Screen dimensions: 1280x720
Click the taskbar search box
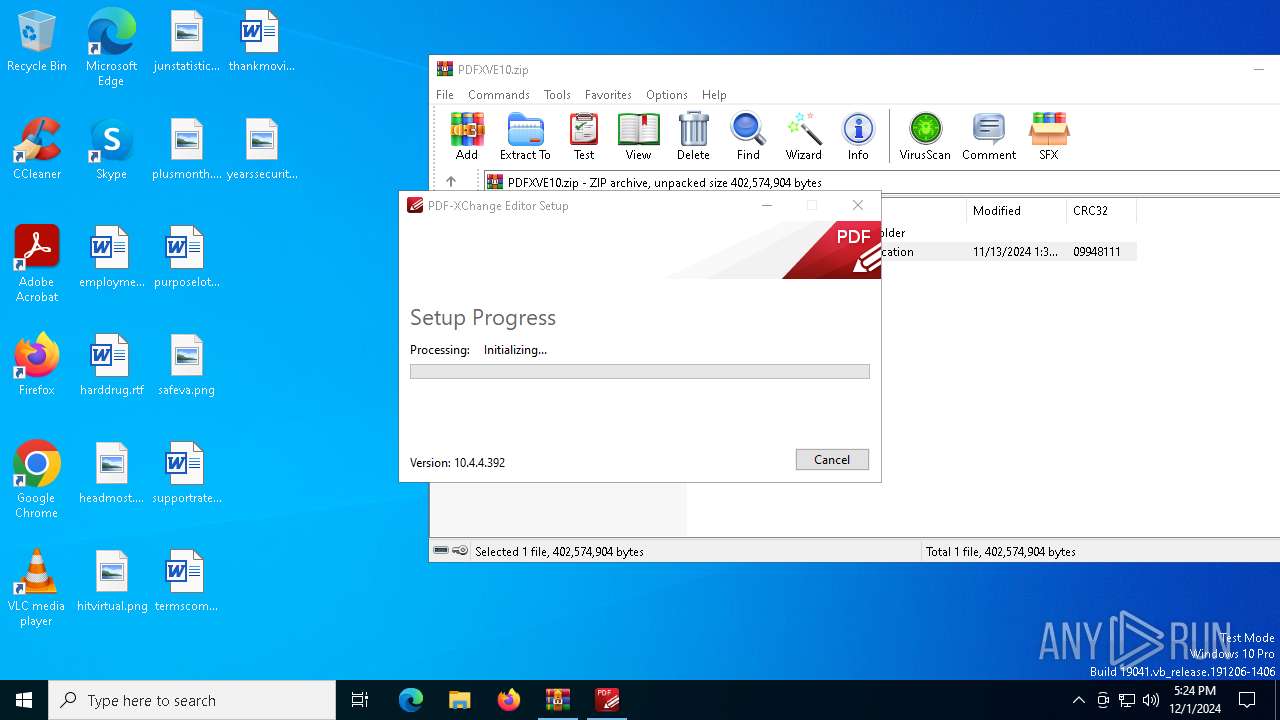tap(192, 700)
